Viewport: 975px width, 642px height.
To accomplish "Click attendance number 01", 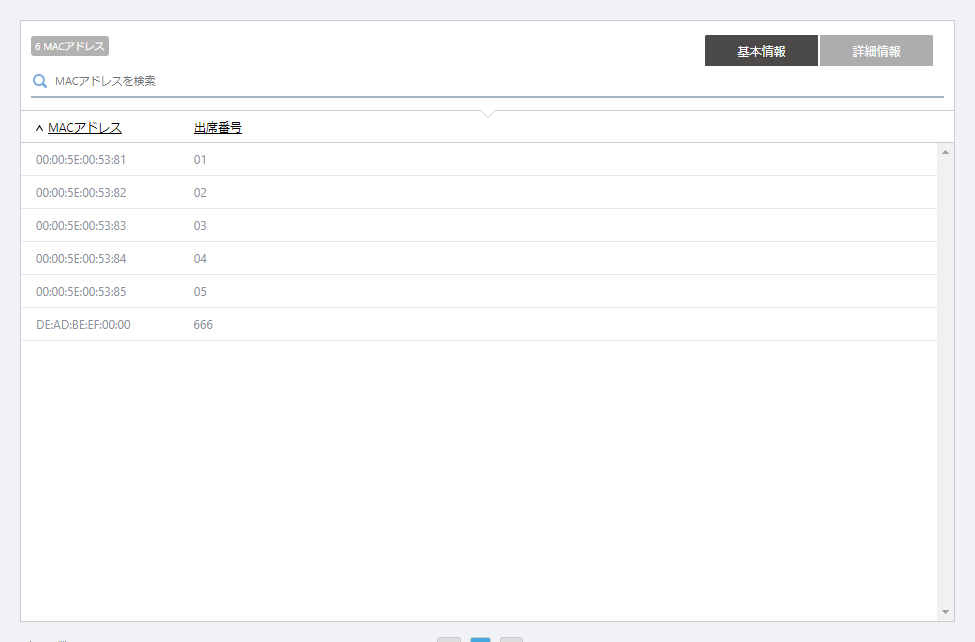I will click(200, 160).
